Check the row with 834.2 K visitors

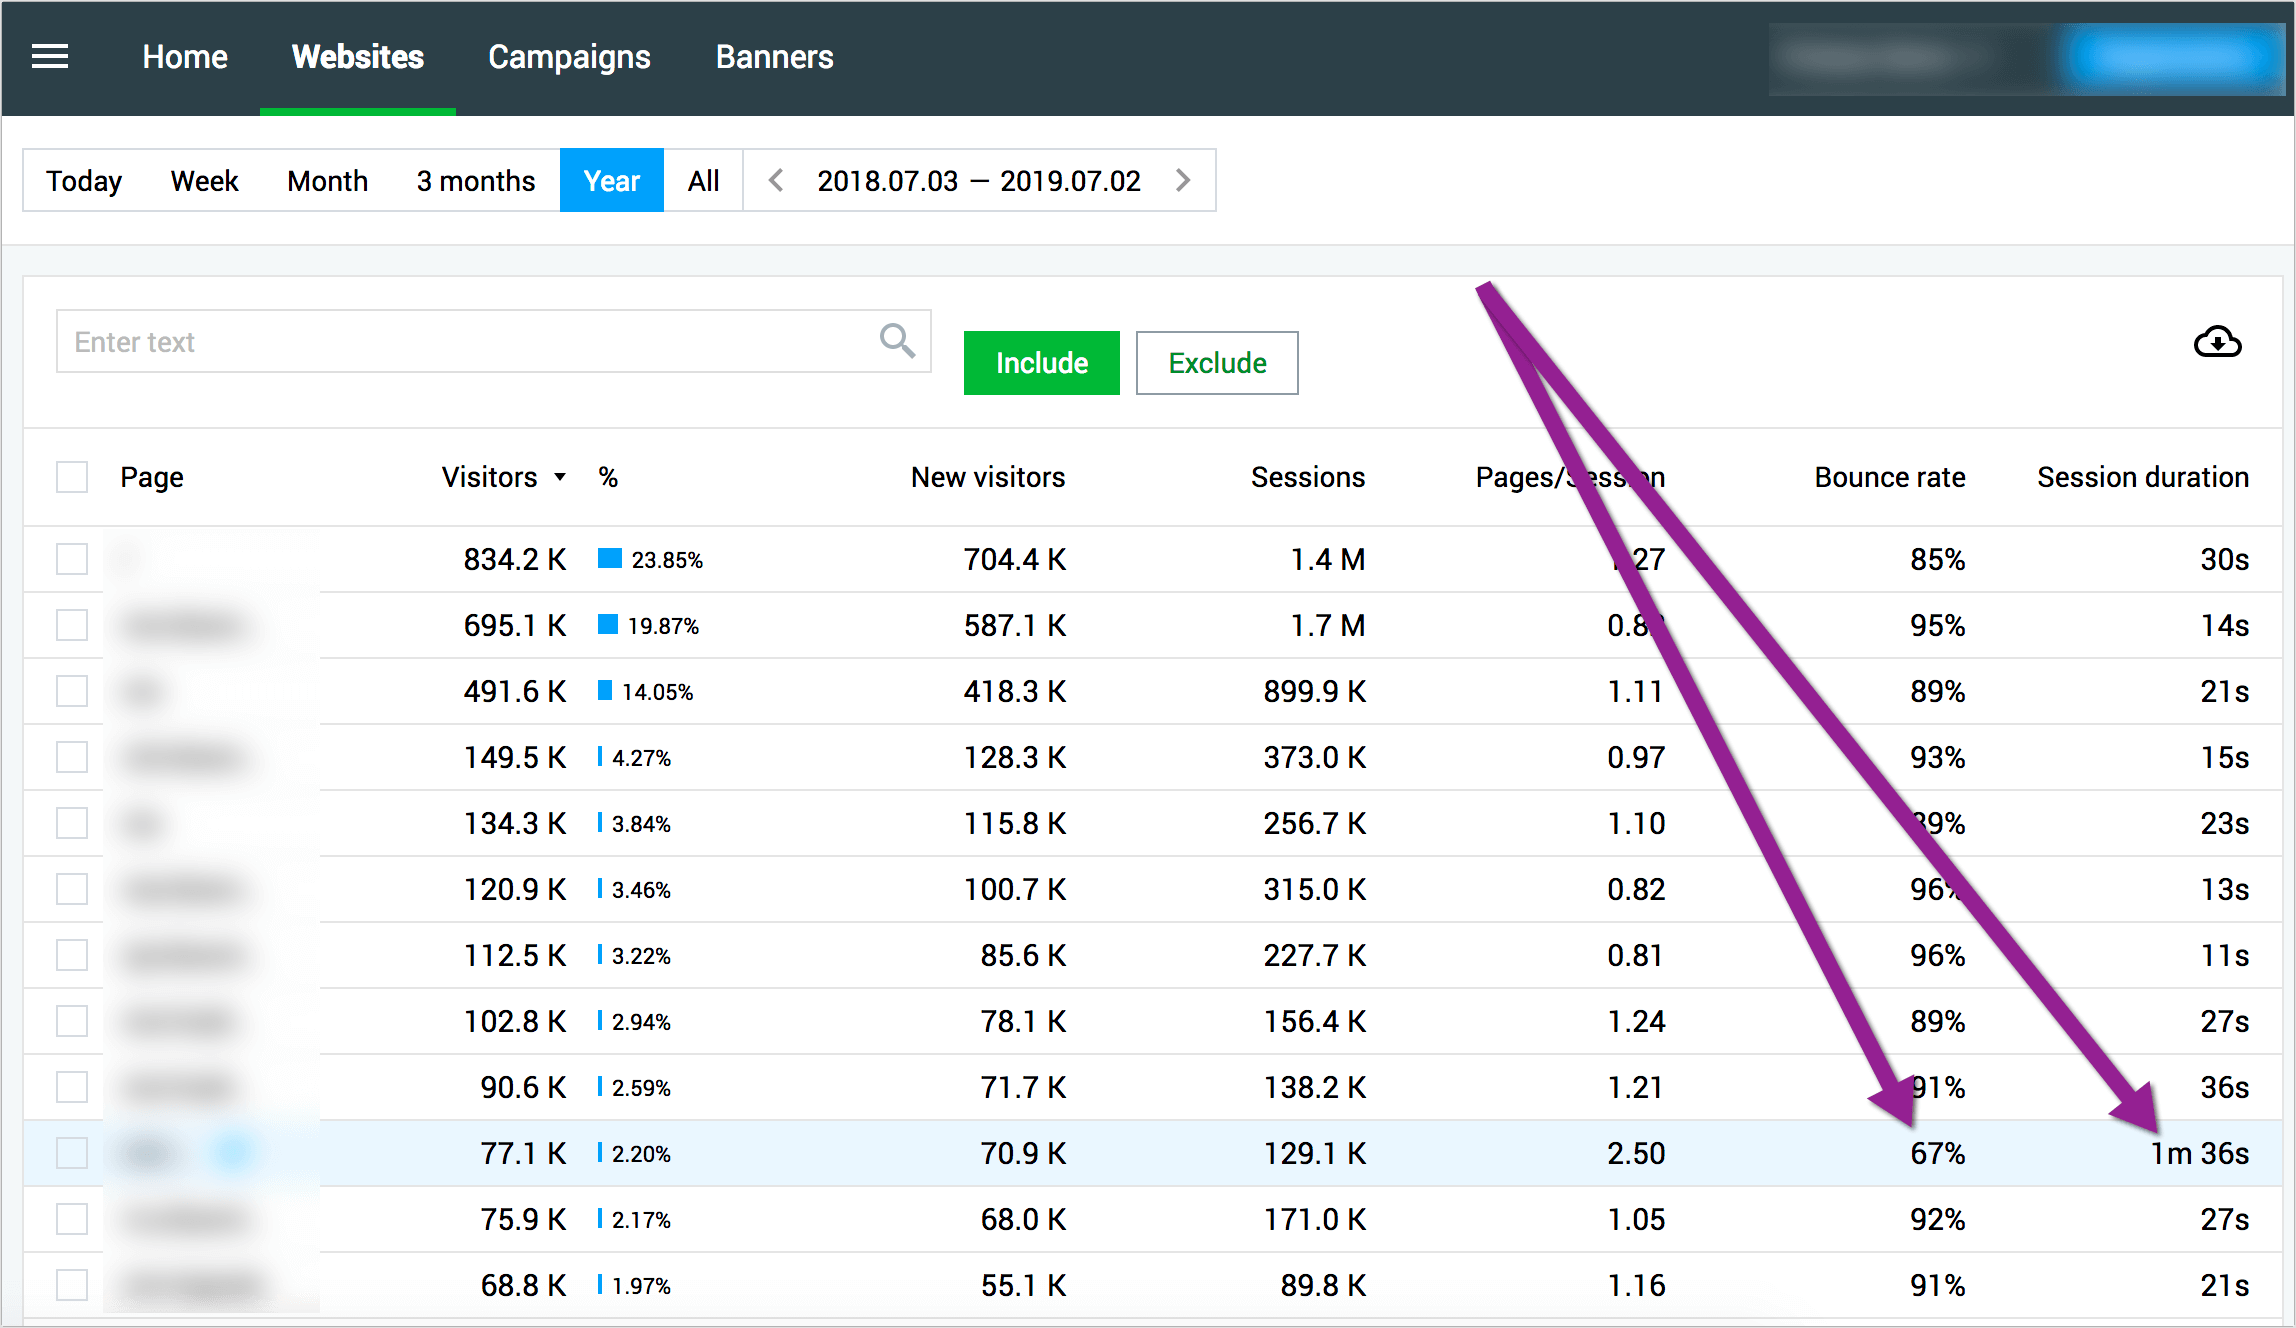[x=72, y=559]
